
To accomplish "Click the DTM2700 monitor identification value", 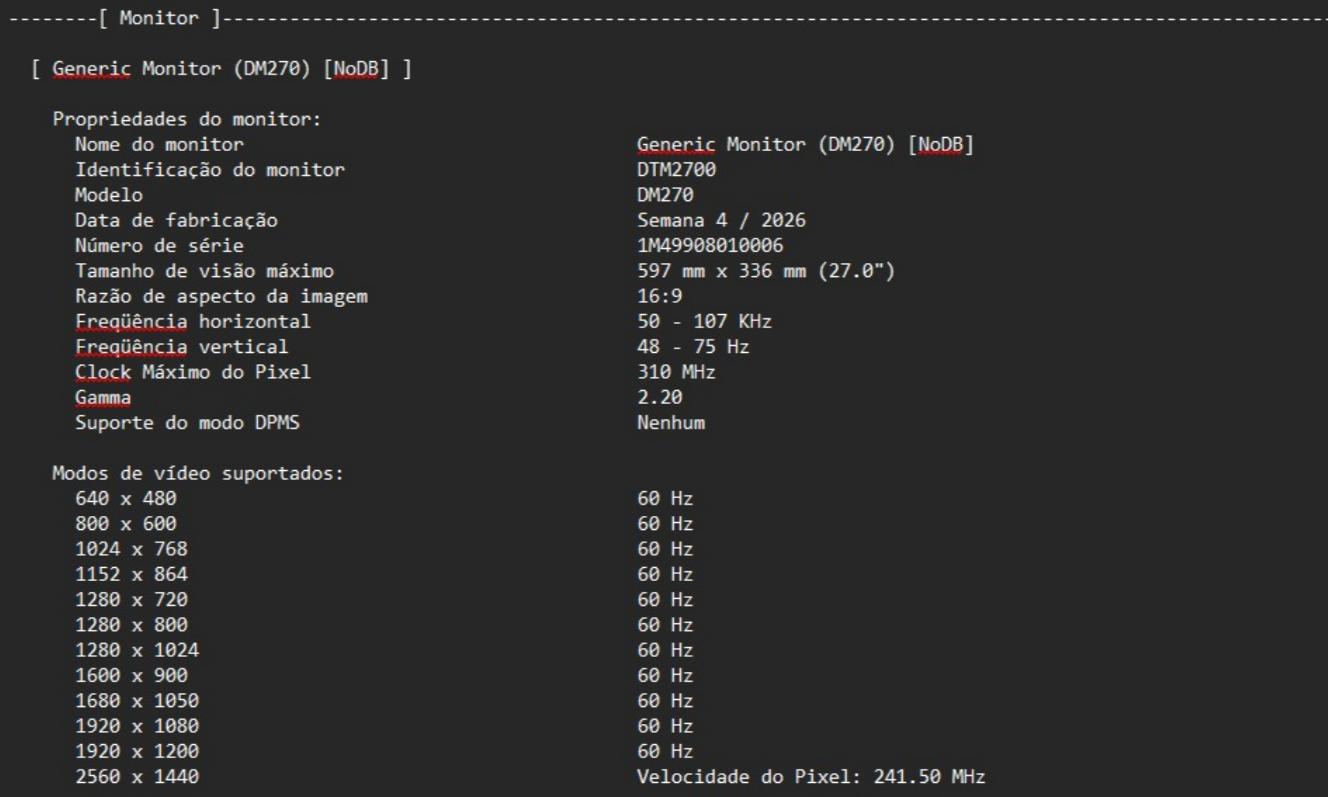I will (676, 170).
